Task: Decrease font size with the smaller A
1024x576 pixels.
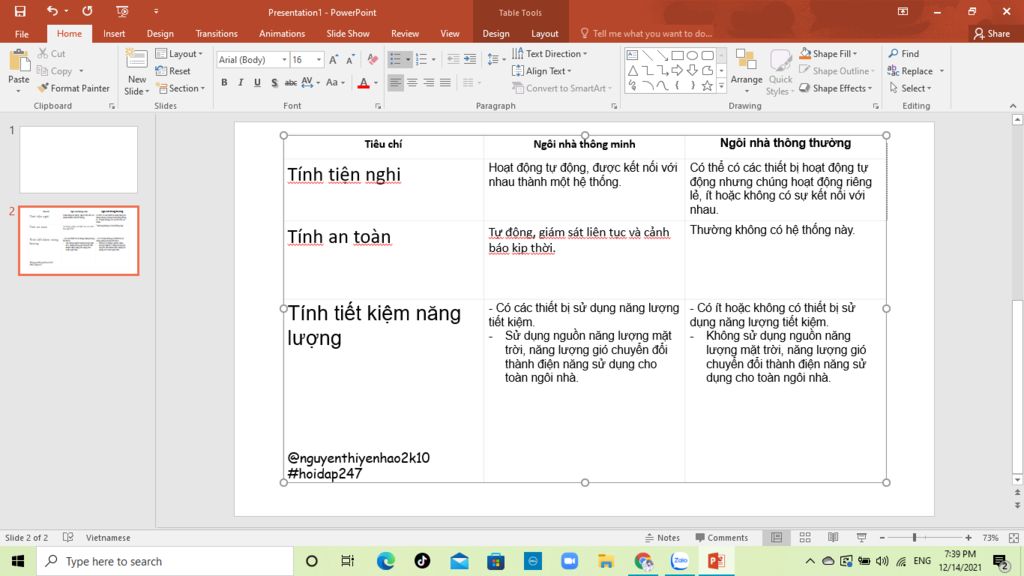Action: (x=350, y=59)
